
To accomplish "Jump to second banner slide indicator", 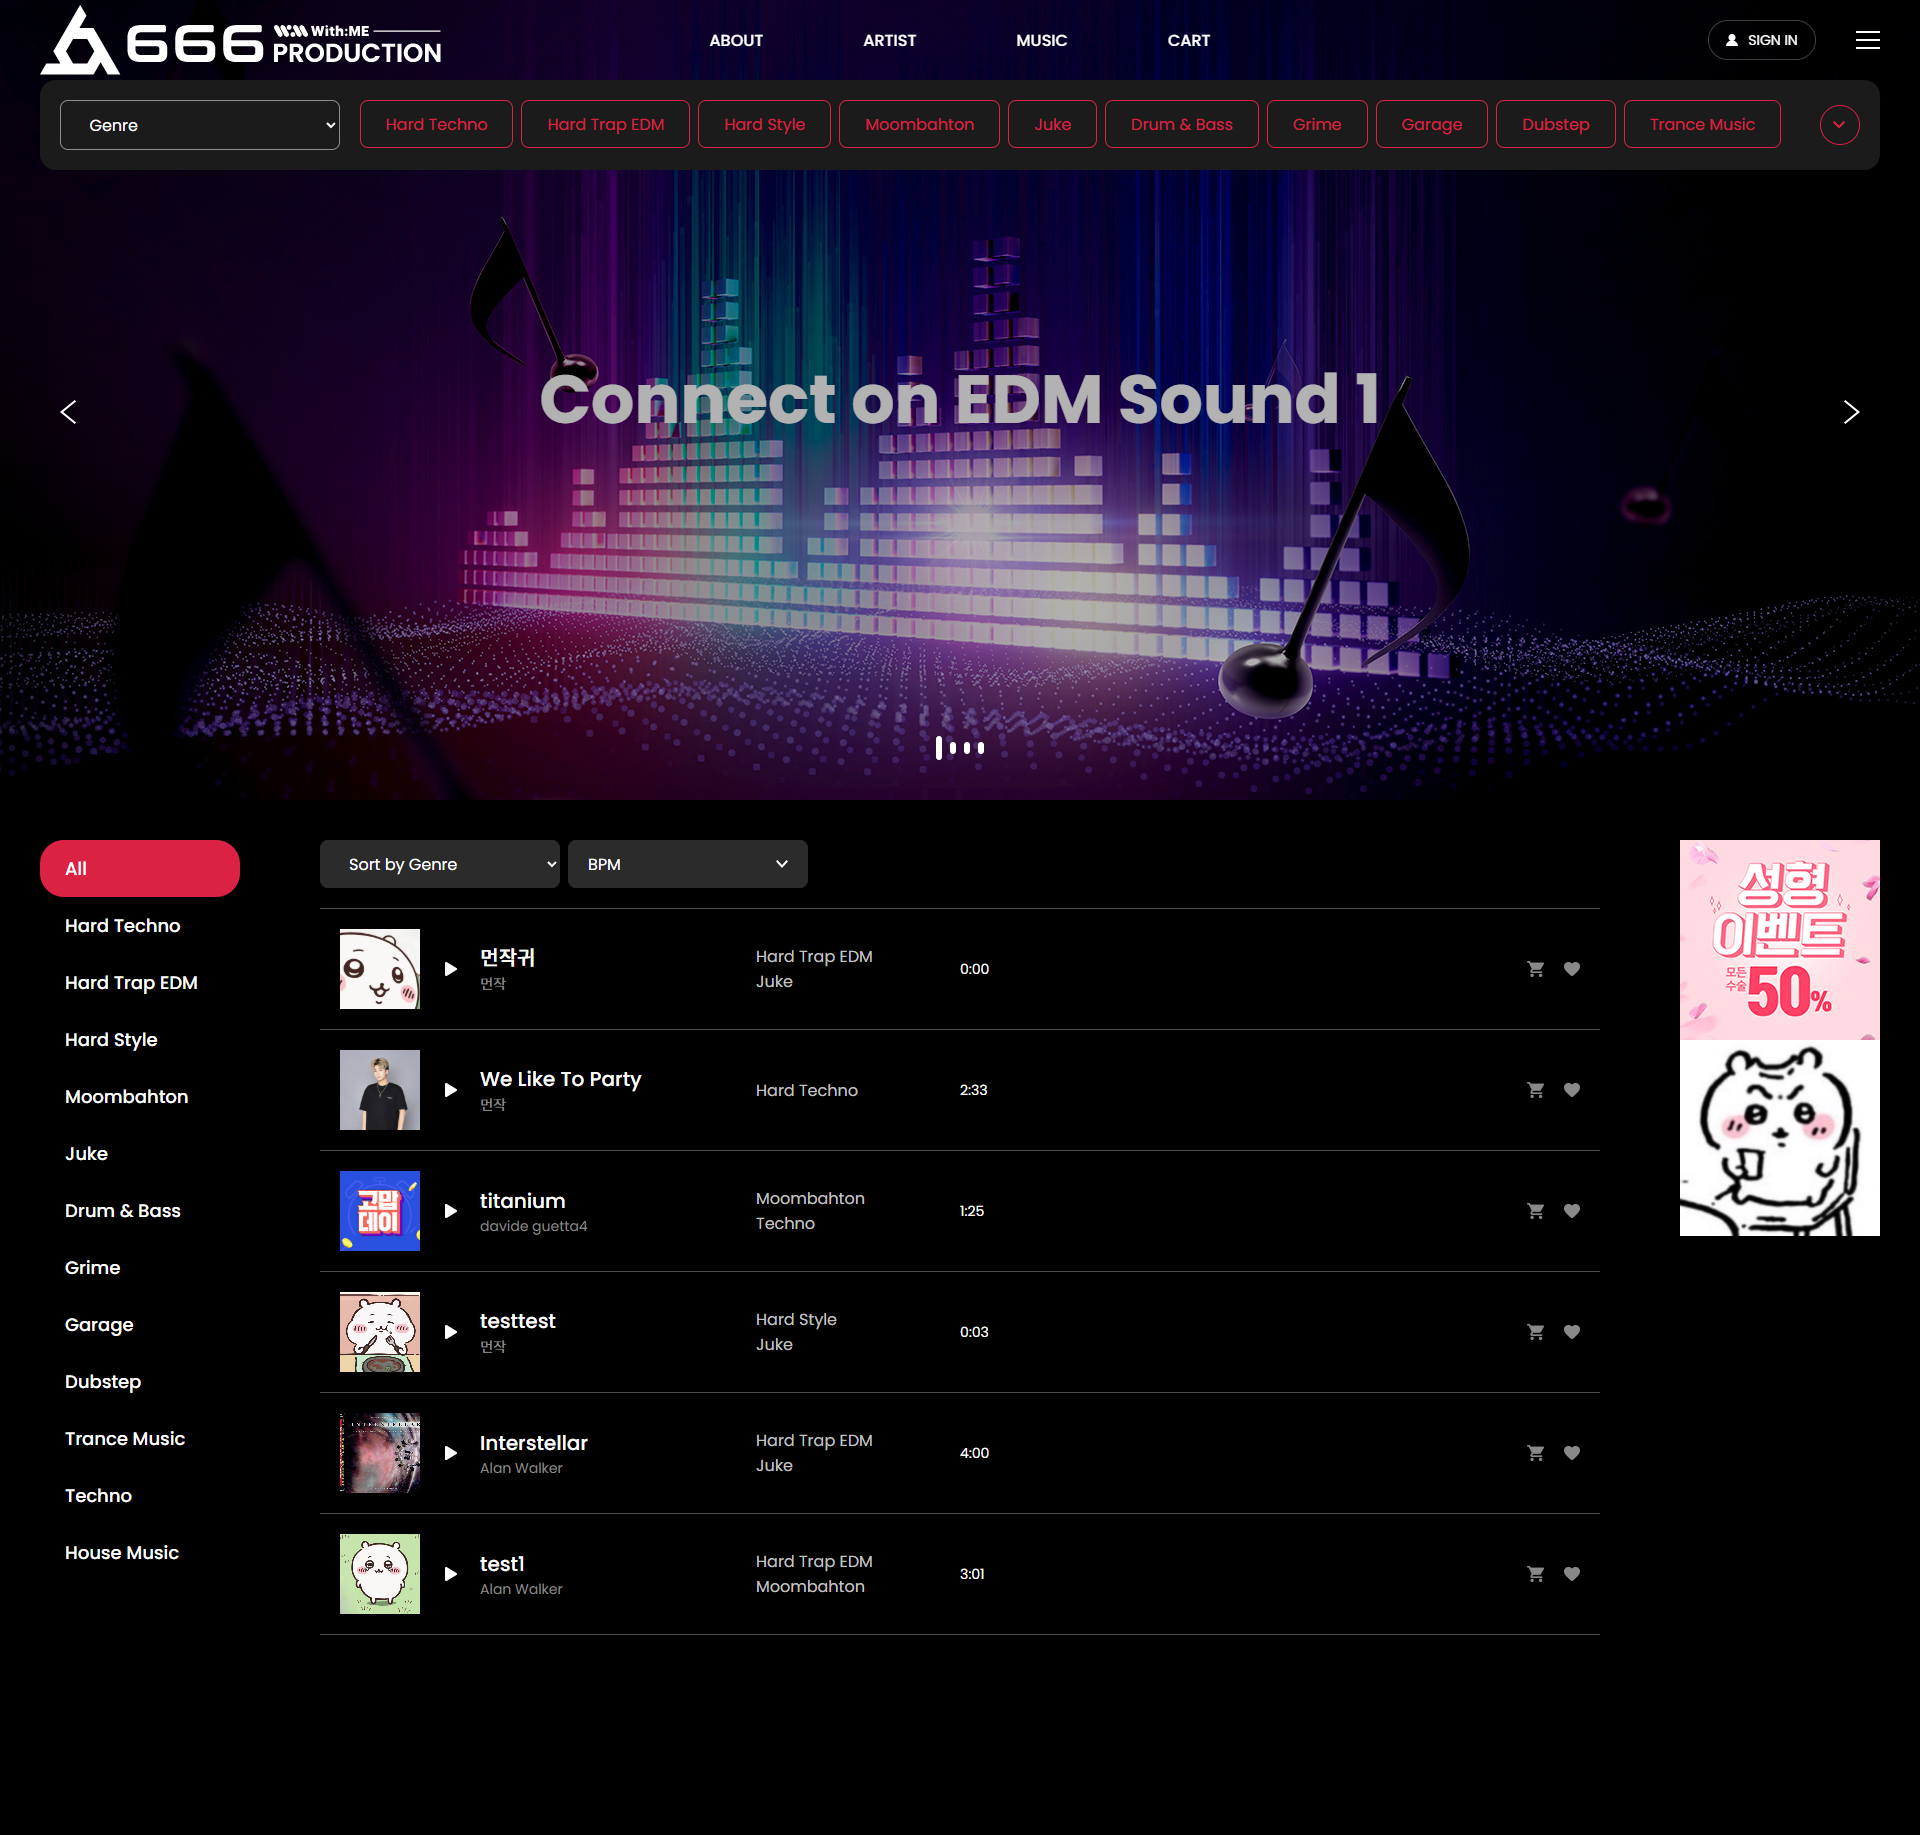I will 953,747.
